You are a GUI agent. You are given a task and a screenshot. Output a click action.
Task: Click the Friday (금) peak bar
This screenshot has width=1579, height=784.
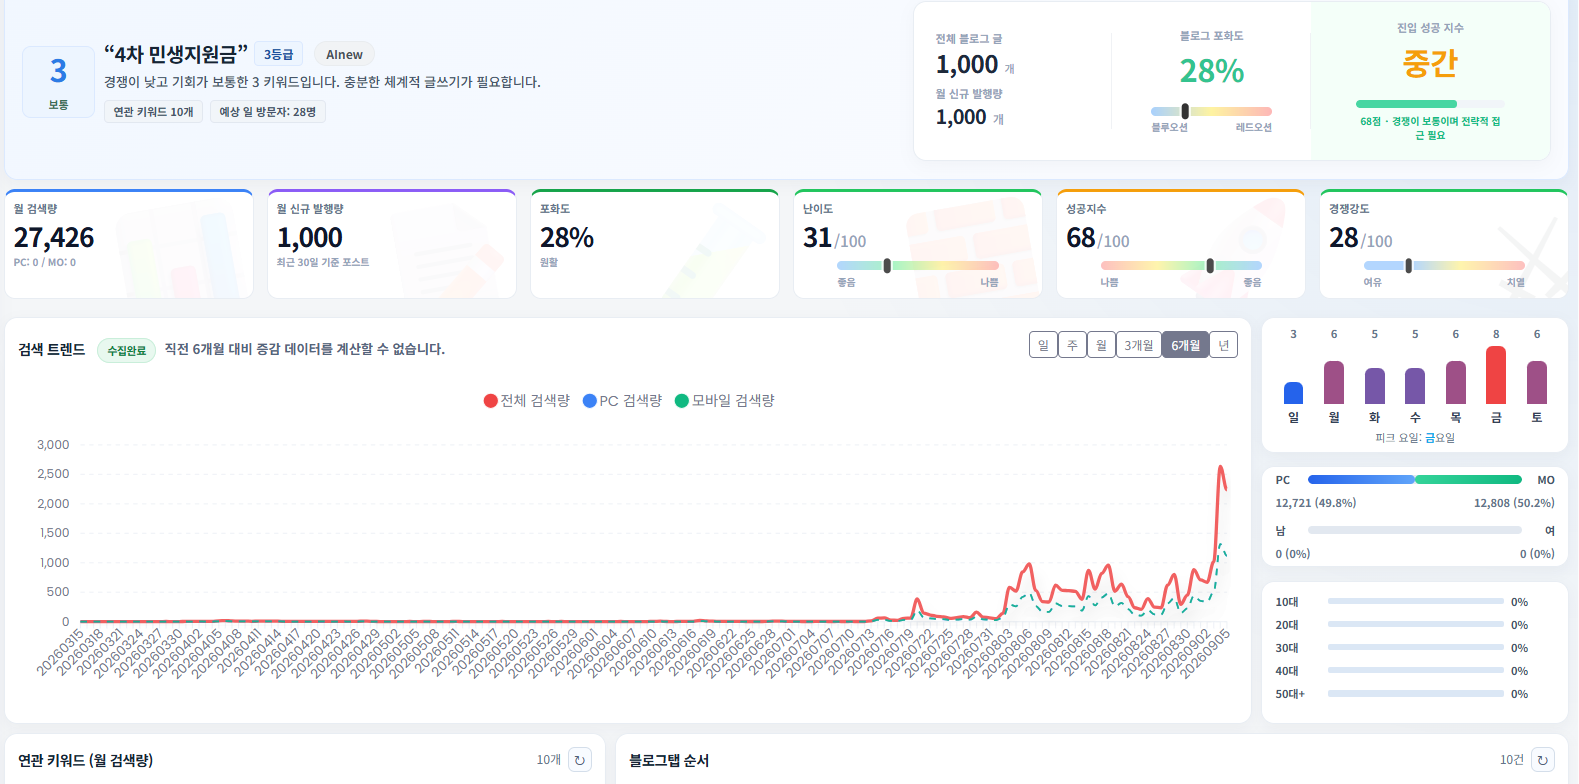pos(1496,375)
